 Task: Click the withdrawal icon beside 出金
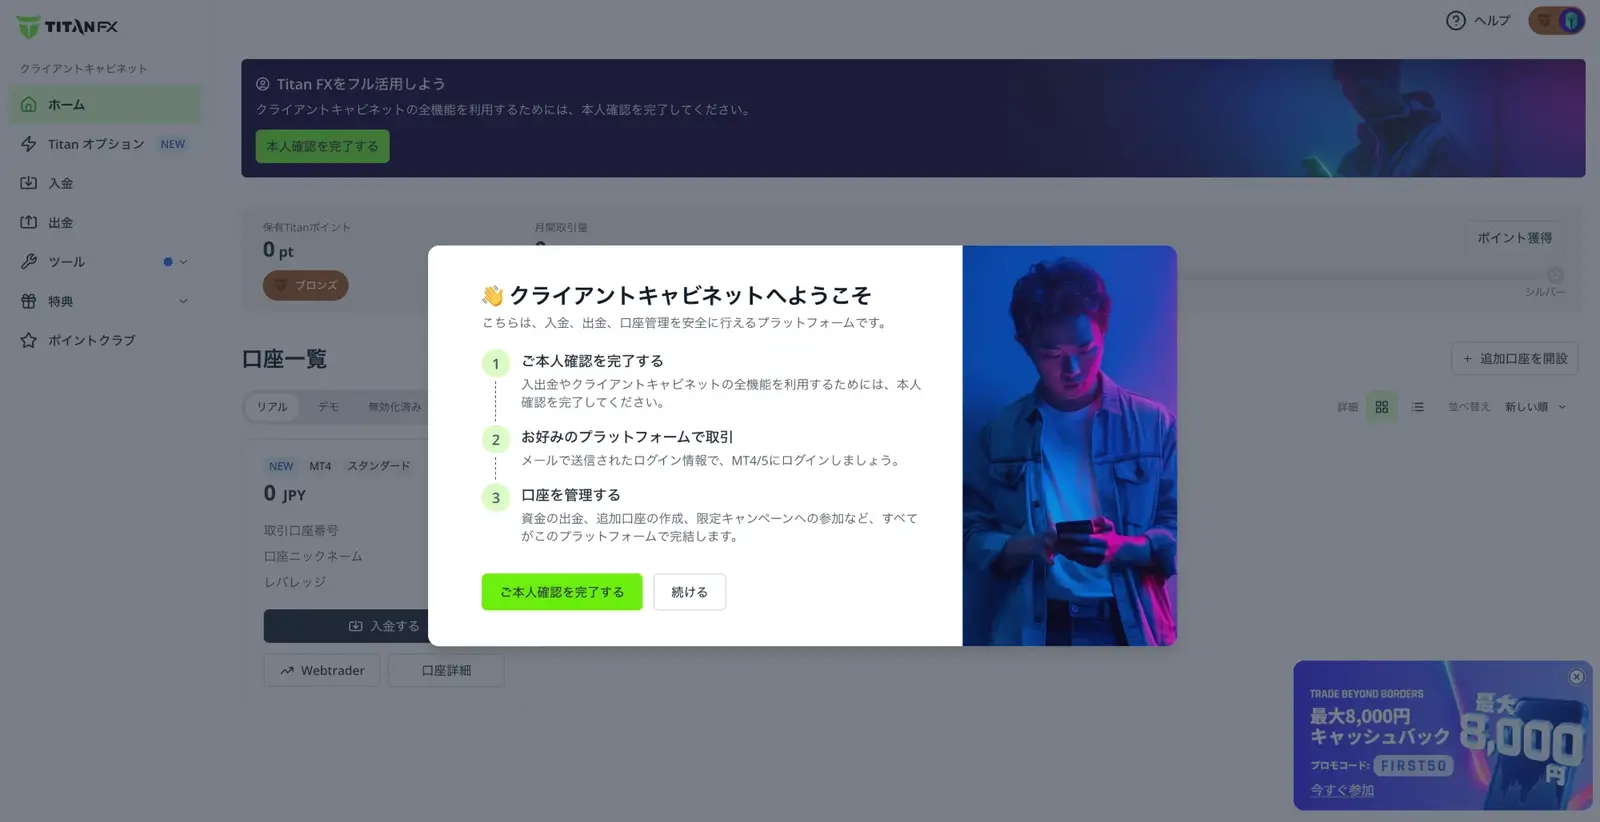pyautogui.click(x=29, y=222)
